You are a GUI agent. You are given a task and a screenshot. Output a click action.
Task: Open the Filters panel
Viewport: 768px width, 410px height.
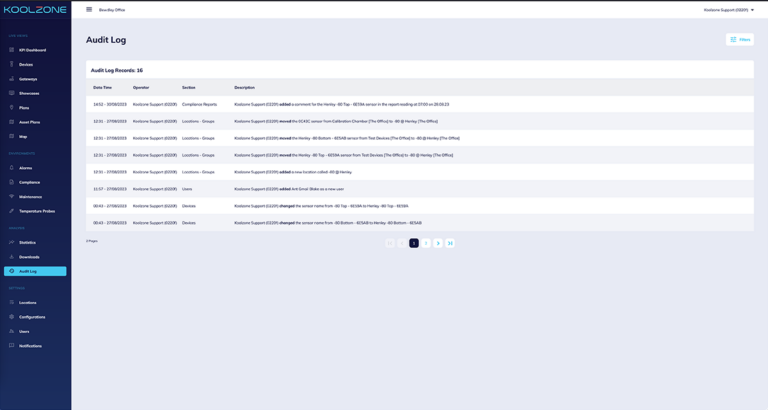740,39
